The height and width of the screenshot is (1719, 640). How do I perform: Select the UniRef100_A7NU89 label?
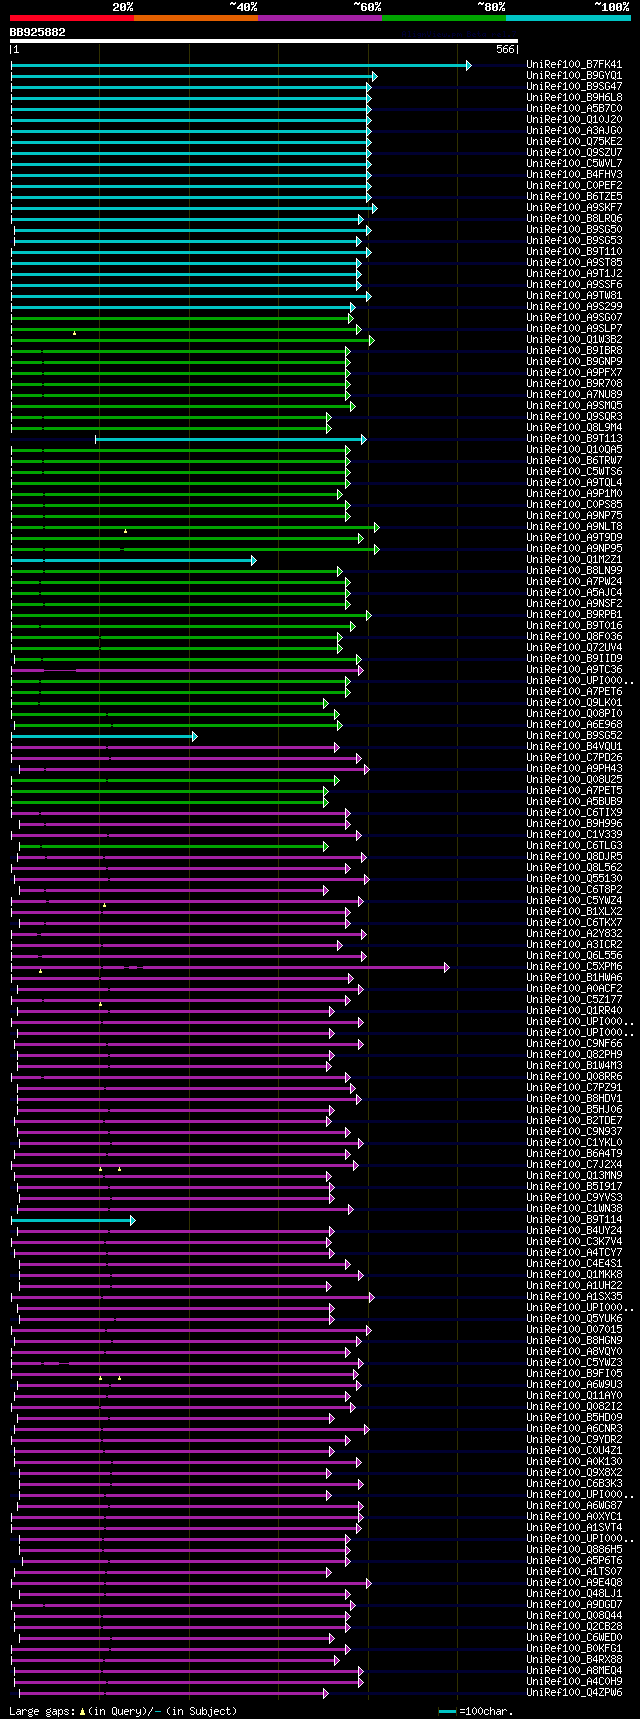click(574, 394)
